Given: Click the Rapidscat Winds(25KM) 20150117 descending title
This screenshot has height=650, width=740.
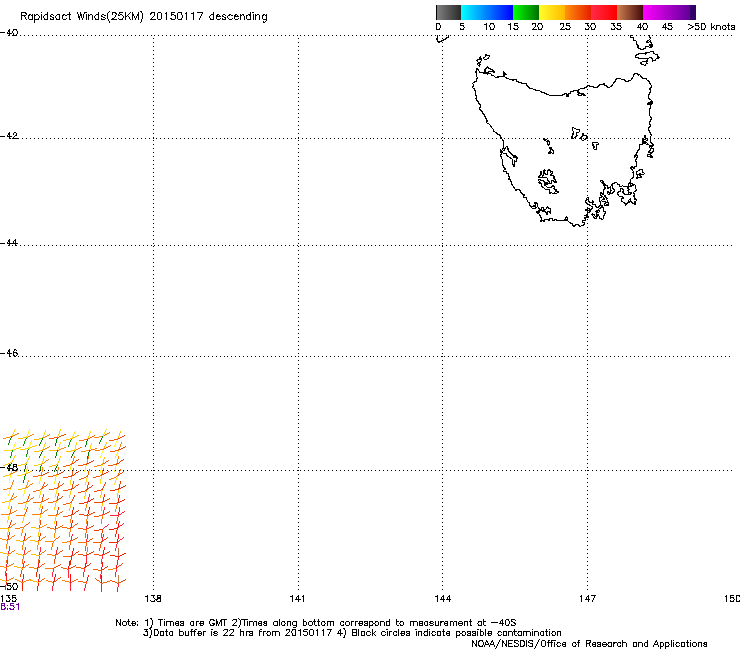Looking at the screenshot, I should pyautogui.click(x=143, y=16).
